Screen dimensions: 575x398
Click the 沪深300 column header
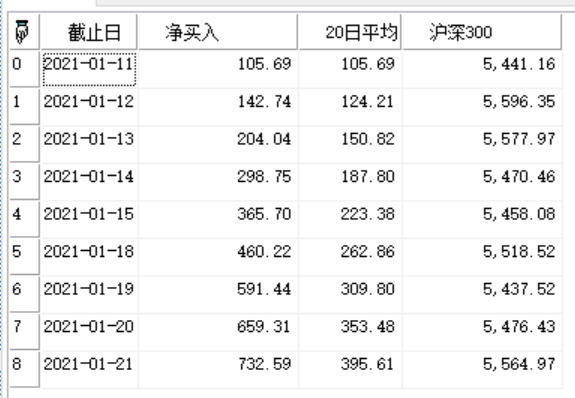(482, 32)
